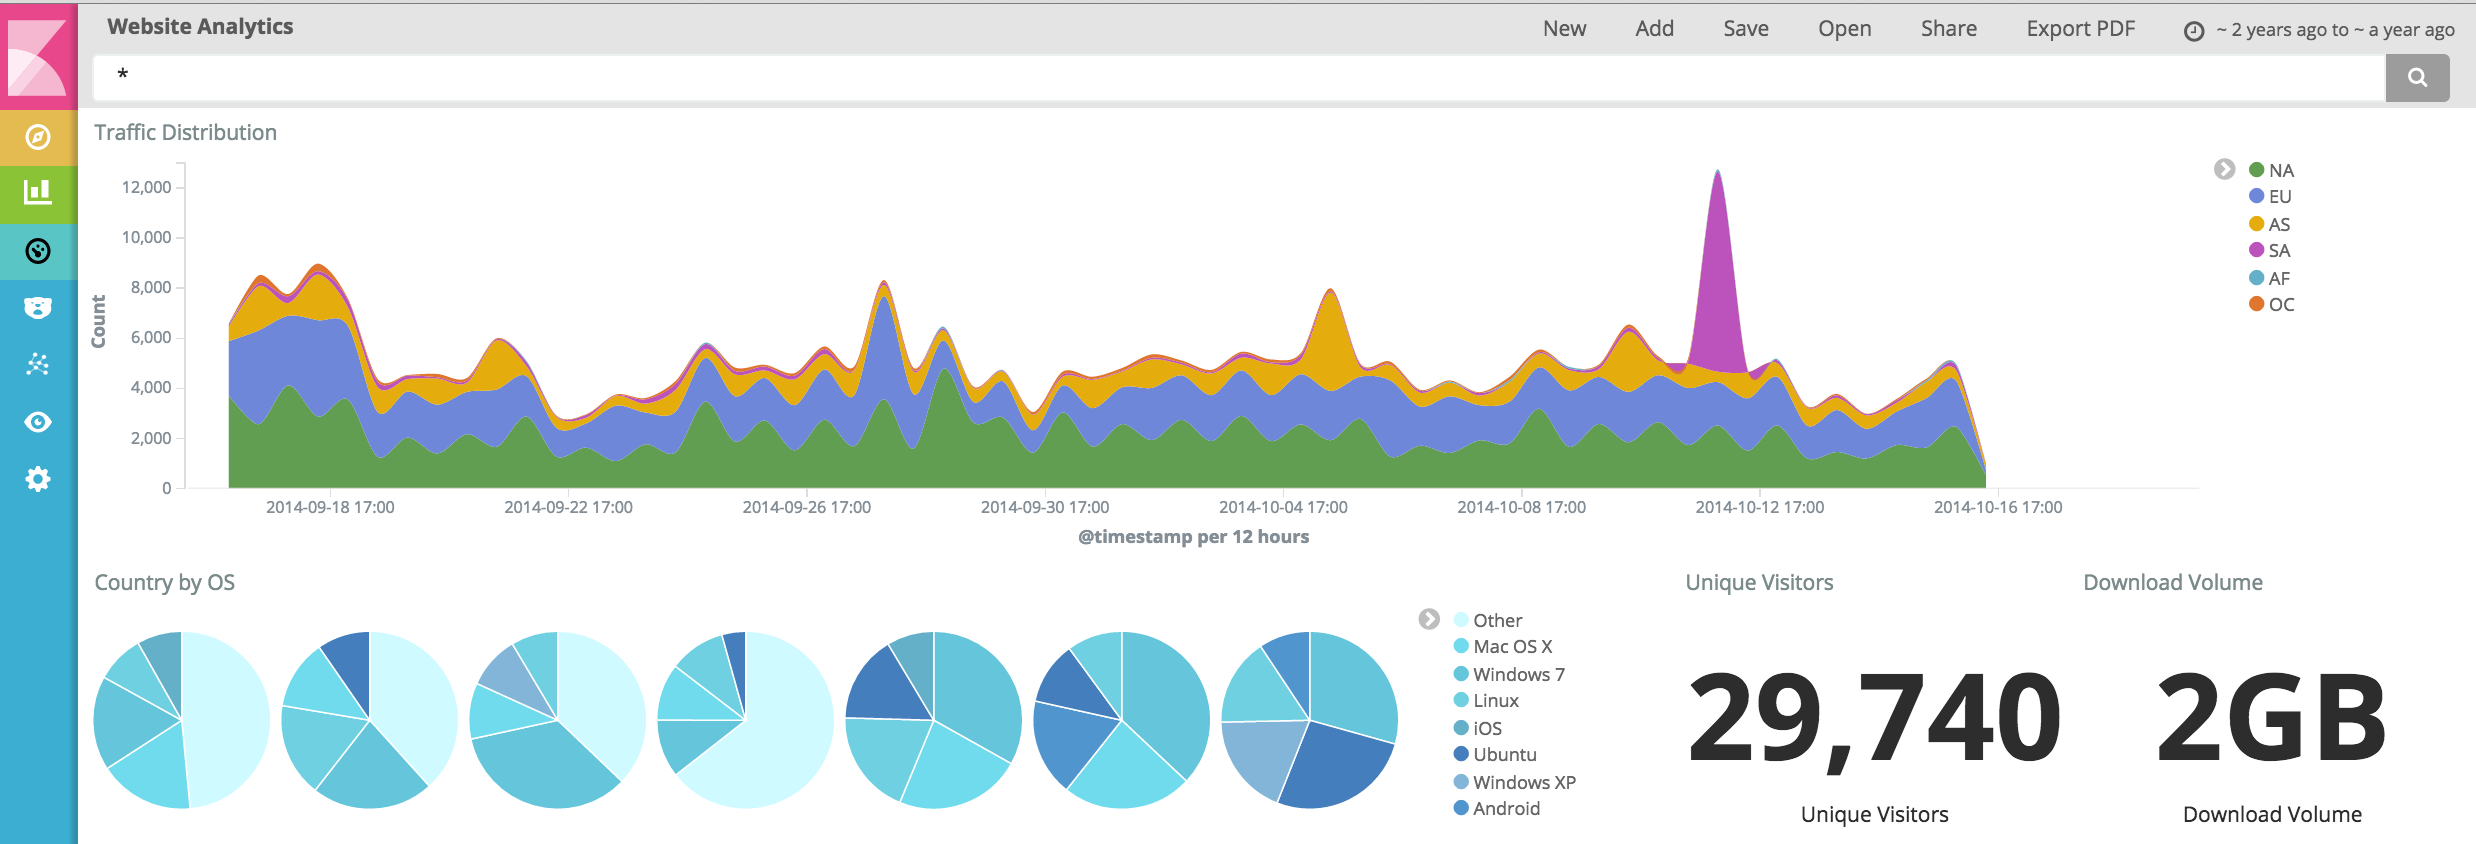Viewport: 2476px width, 844px height.
Task: Click the search magnifier button
Action: coord(2416,78)
